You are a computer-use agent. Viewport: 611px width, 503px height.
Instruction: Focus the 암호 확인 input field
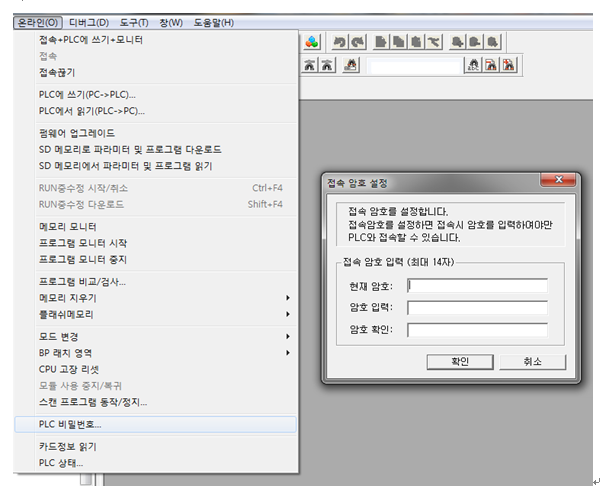point(477,330)
